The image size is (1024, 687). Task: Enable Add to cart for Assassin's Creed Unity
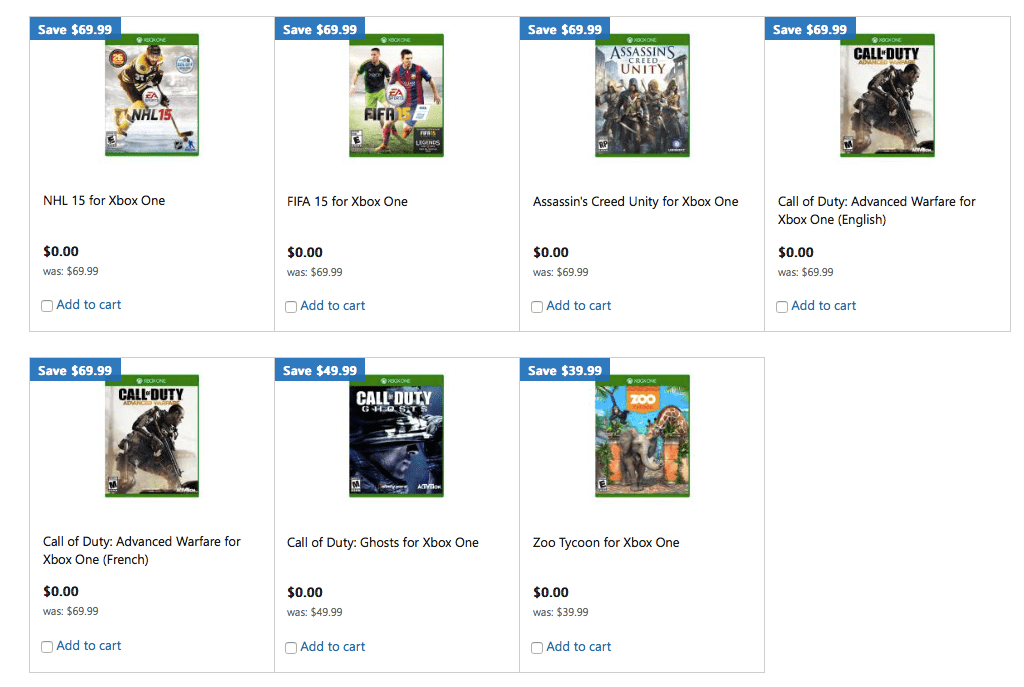[536, 307]
